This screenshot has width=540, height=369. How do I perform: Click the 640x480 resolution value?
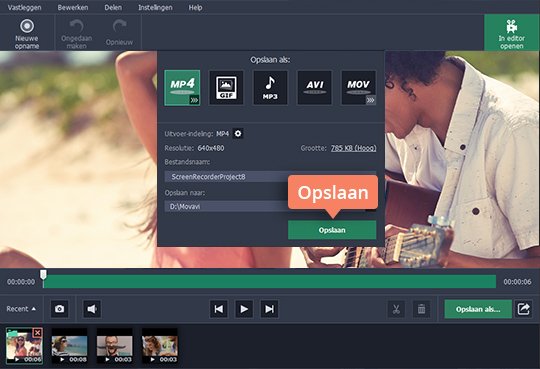click(211, 148)
